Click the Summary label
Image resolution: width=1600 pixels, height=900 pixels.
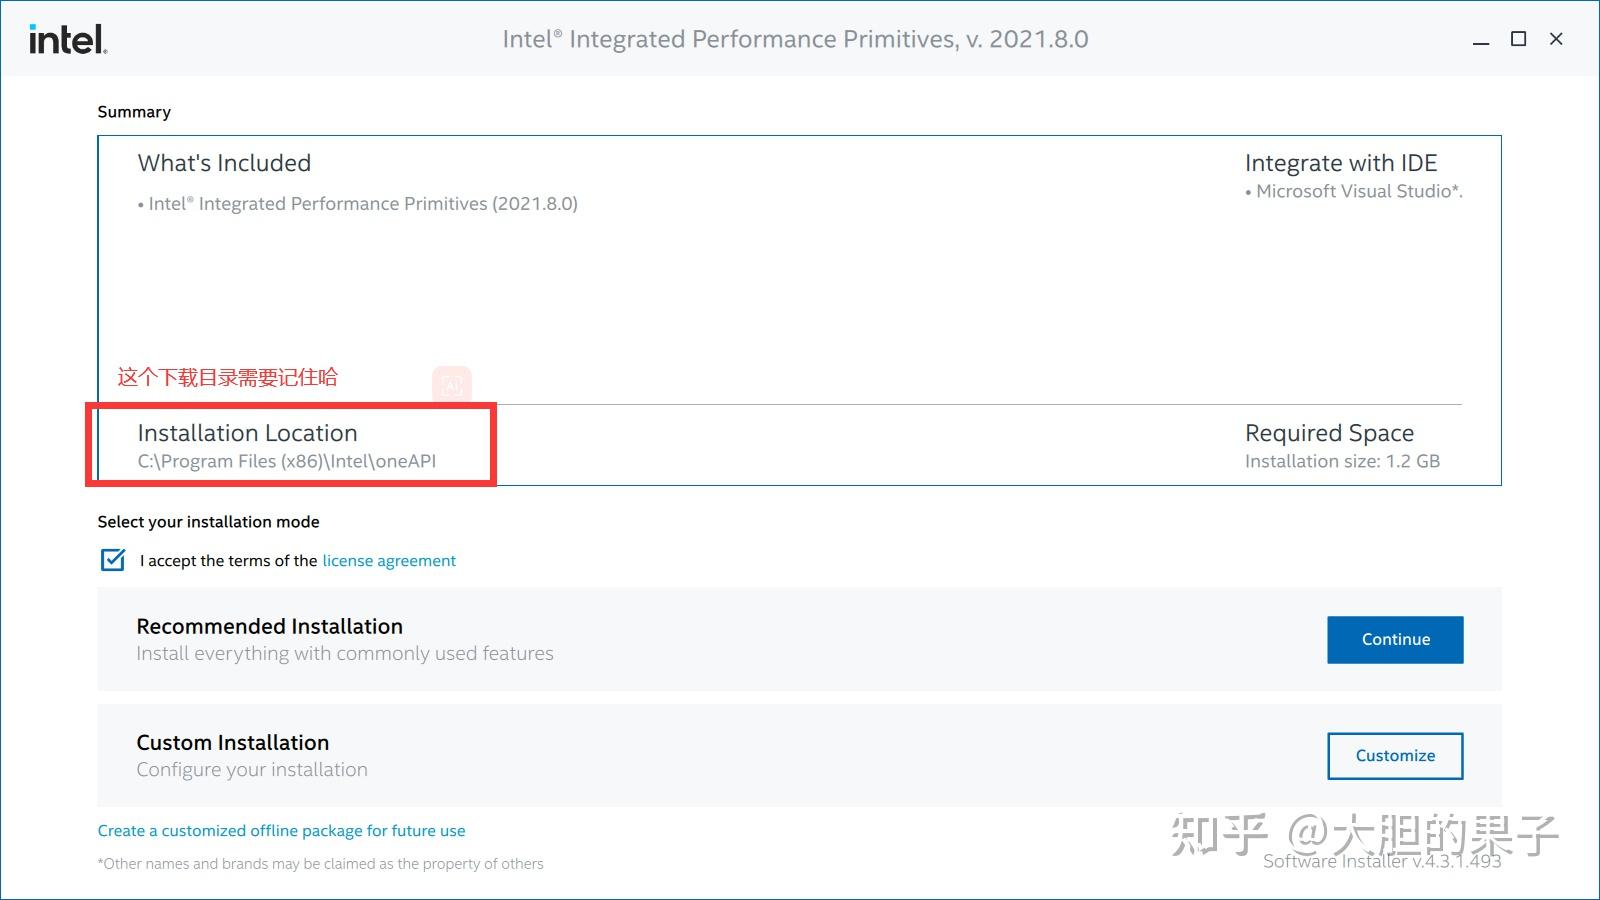point(134,111)
